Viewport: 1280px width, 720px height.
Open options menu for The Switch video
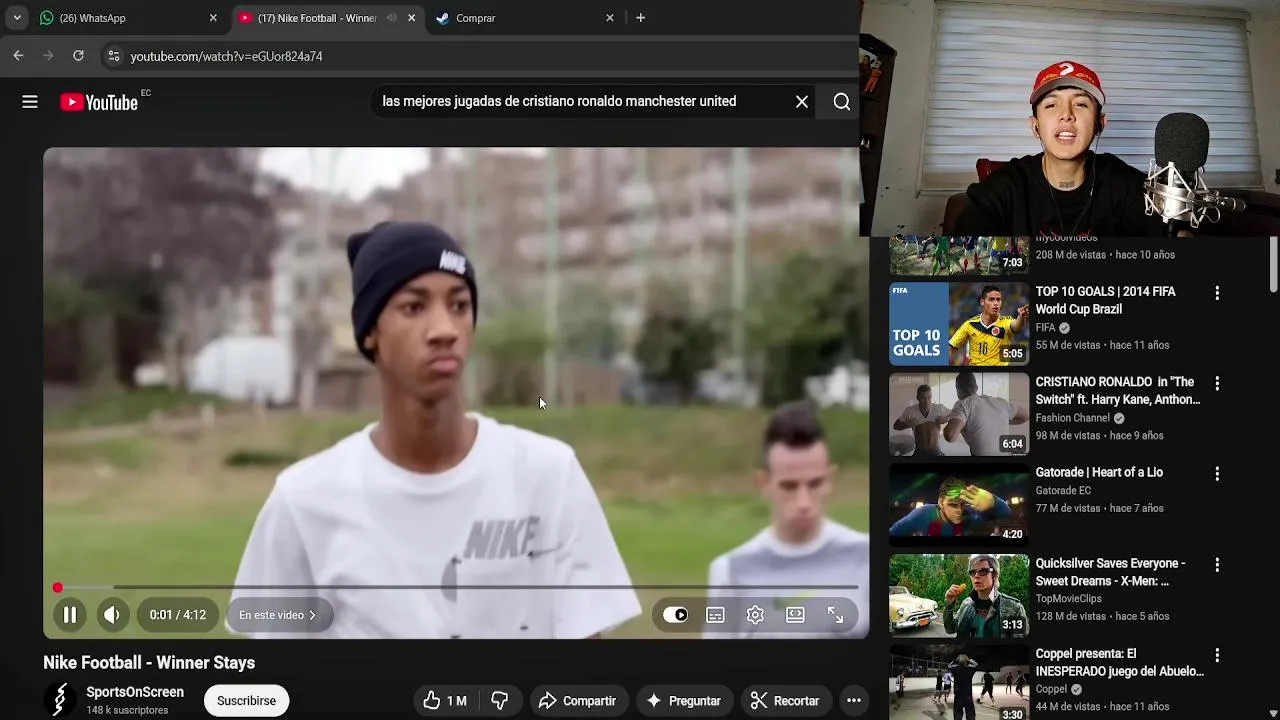(x=1217, y=383)
